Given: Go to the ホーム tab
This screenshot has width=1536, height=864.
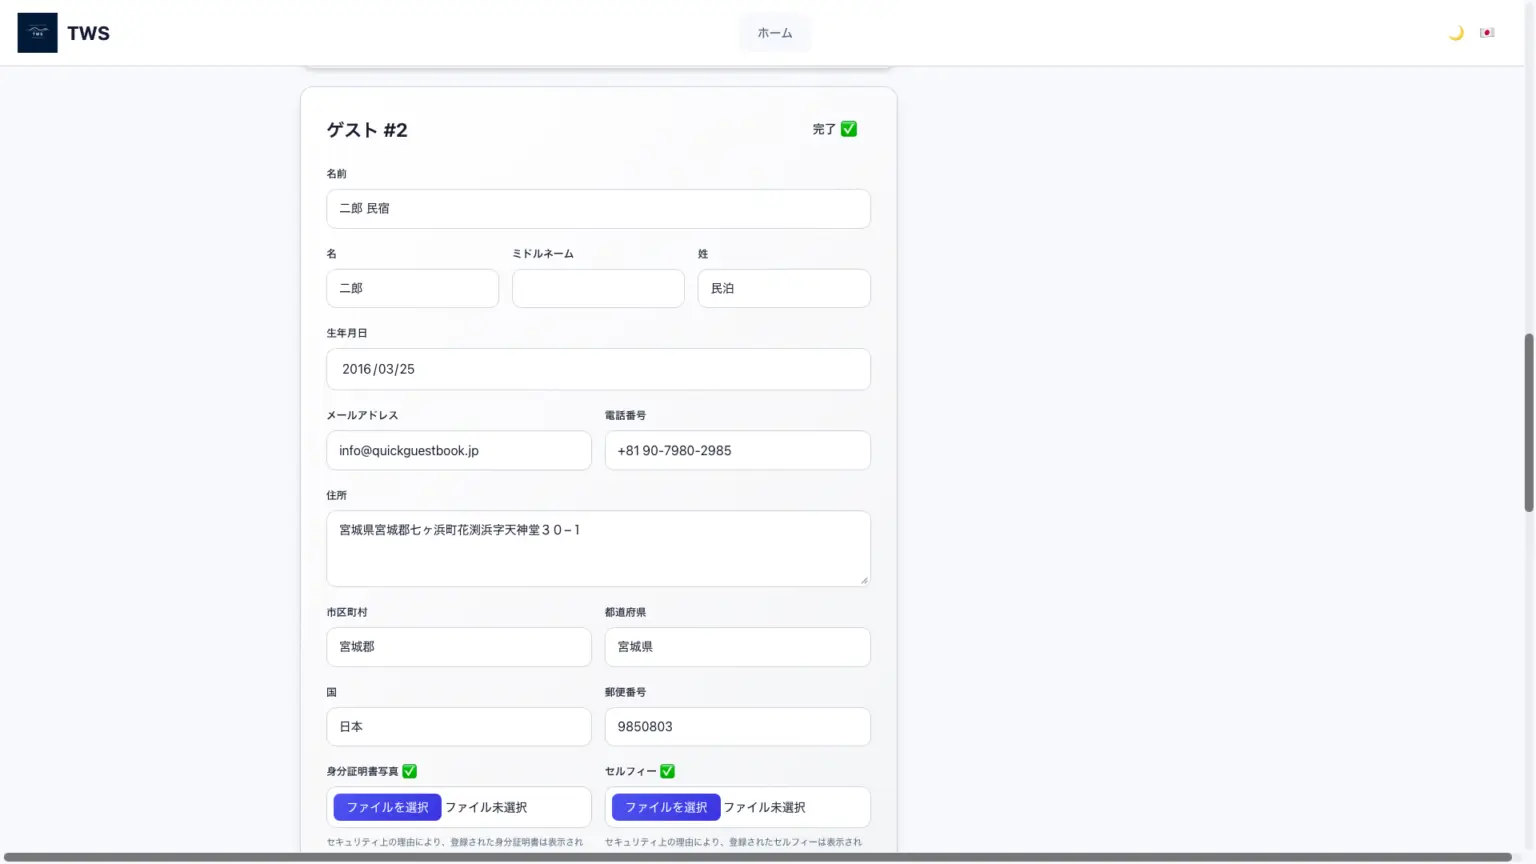Looking at the screenshot, I should click(x=774, y=33).
